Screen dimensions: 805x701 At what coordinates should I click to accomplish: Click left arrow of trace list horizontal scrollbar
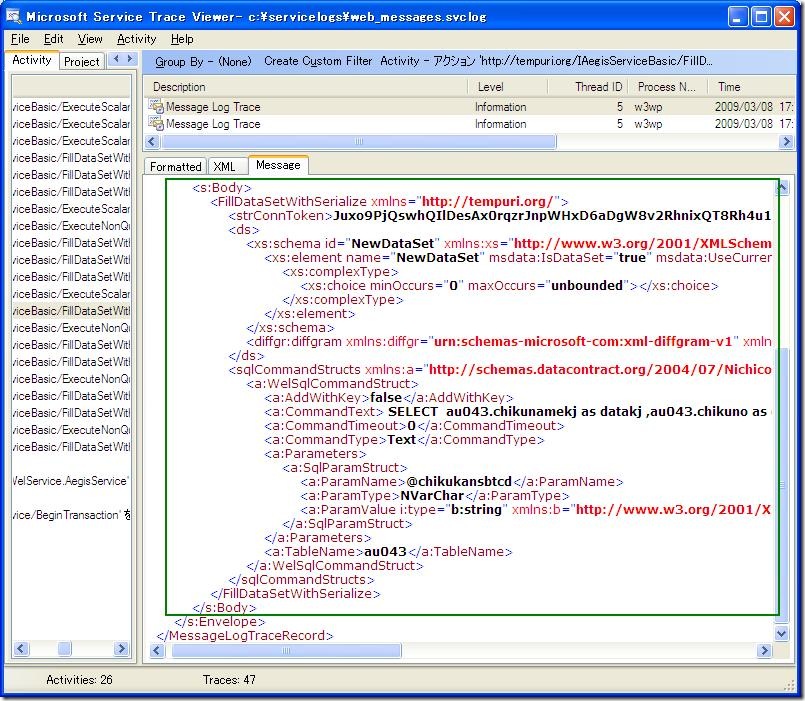click(x=152, y=141)
